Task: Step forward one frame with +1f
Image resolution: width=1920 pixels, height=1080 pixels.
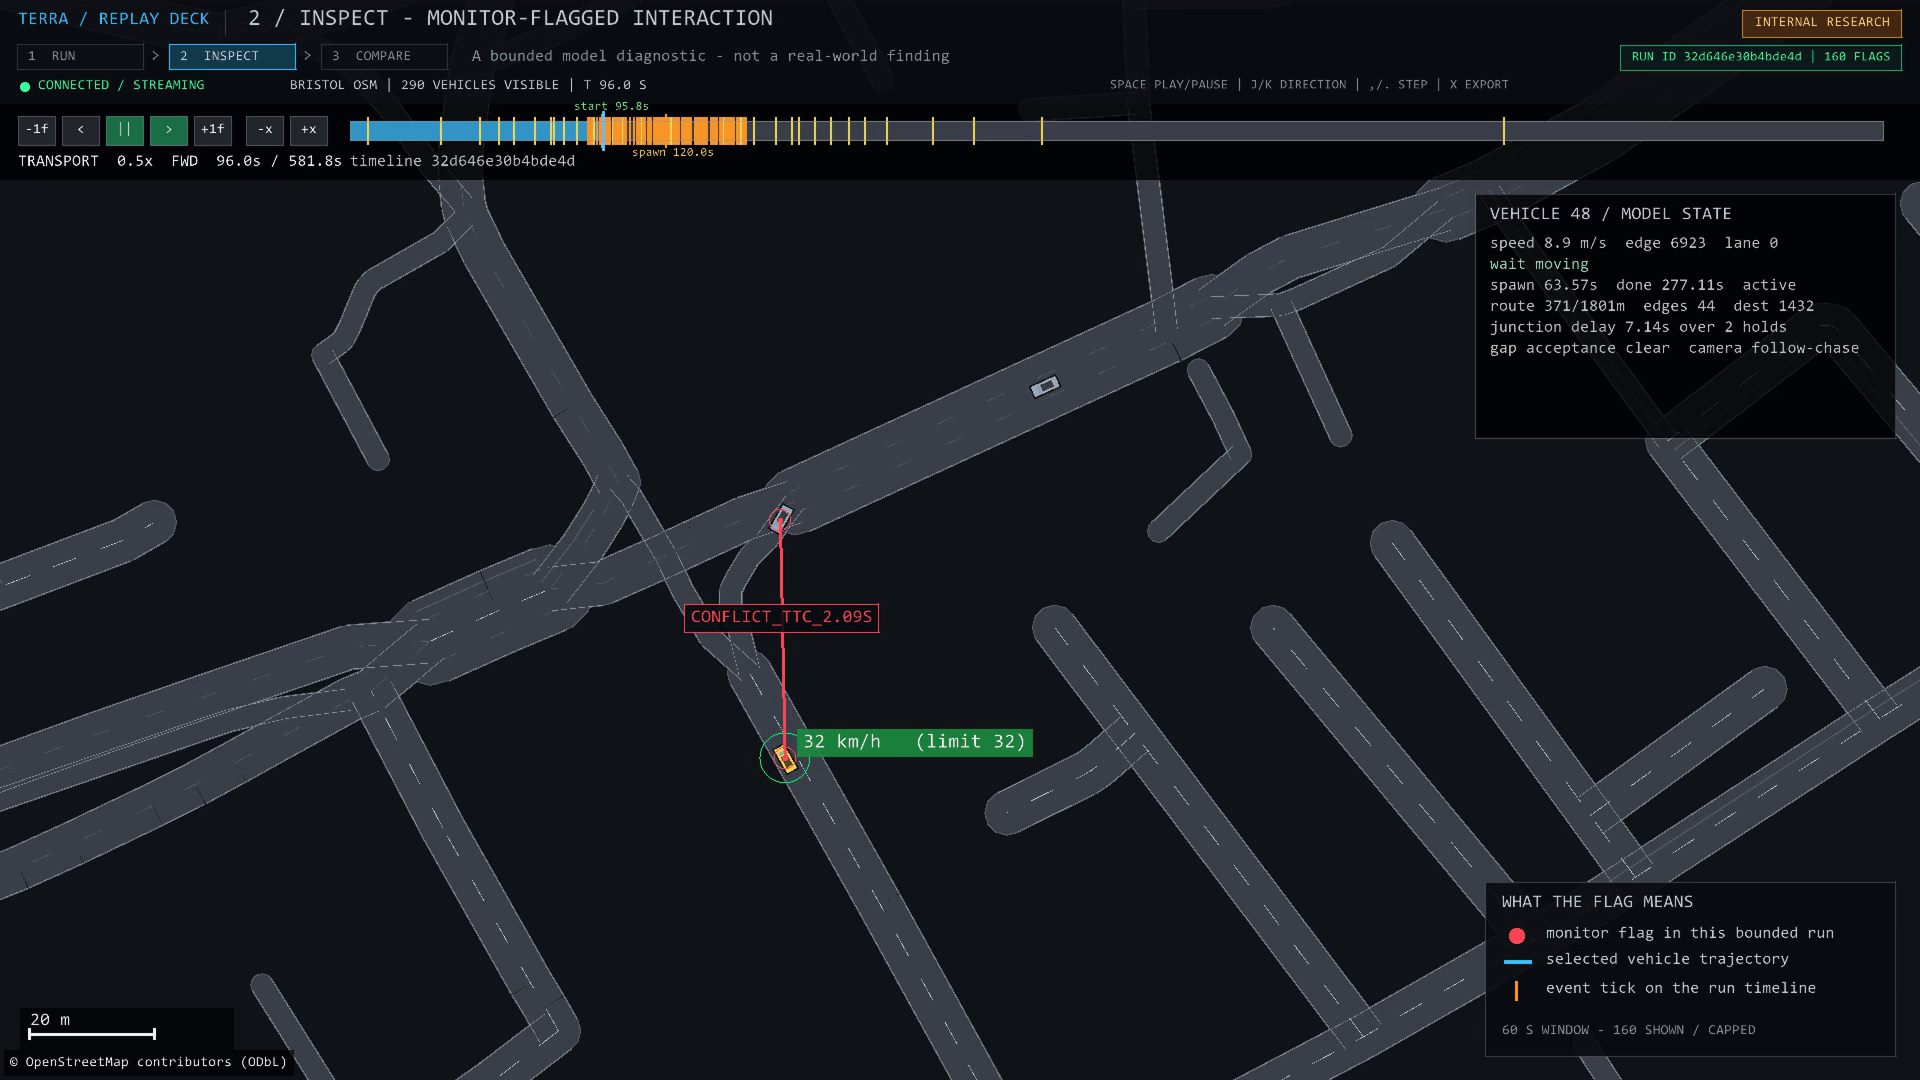Action: tap(213, 130)
